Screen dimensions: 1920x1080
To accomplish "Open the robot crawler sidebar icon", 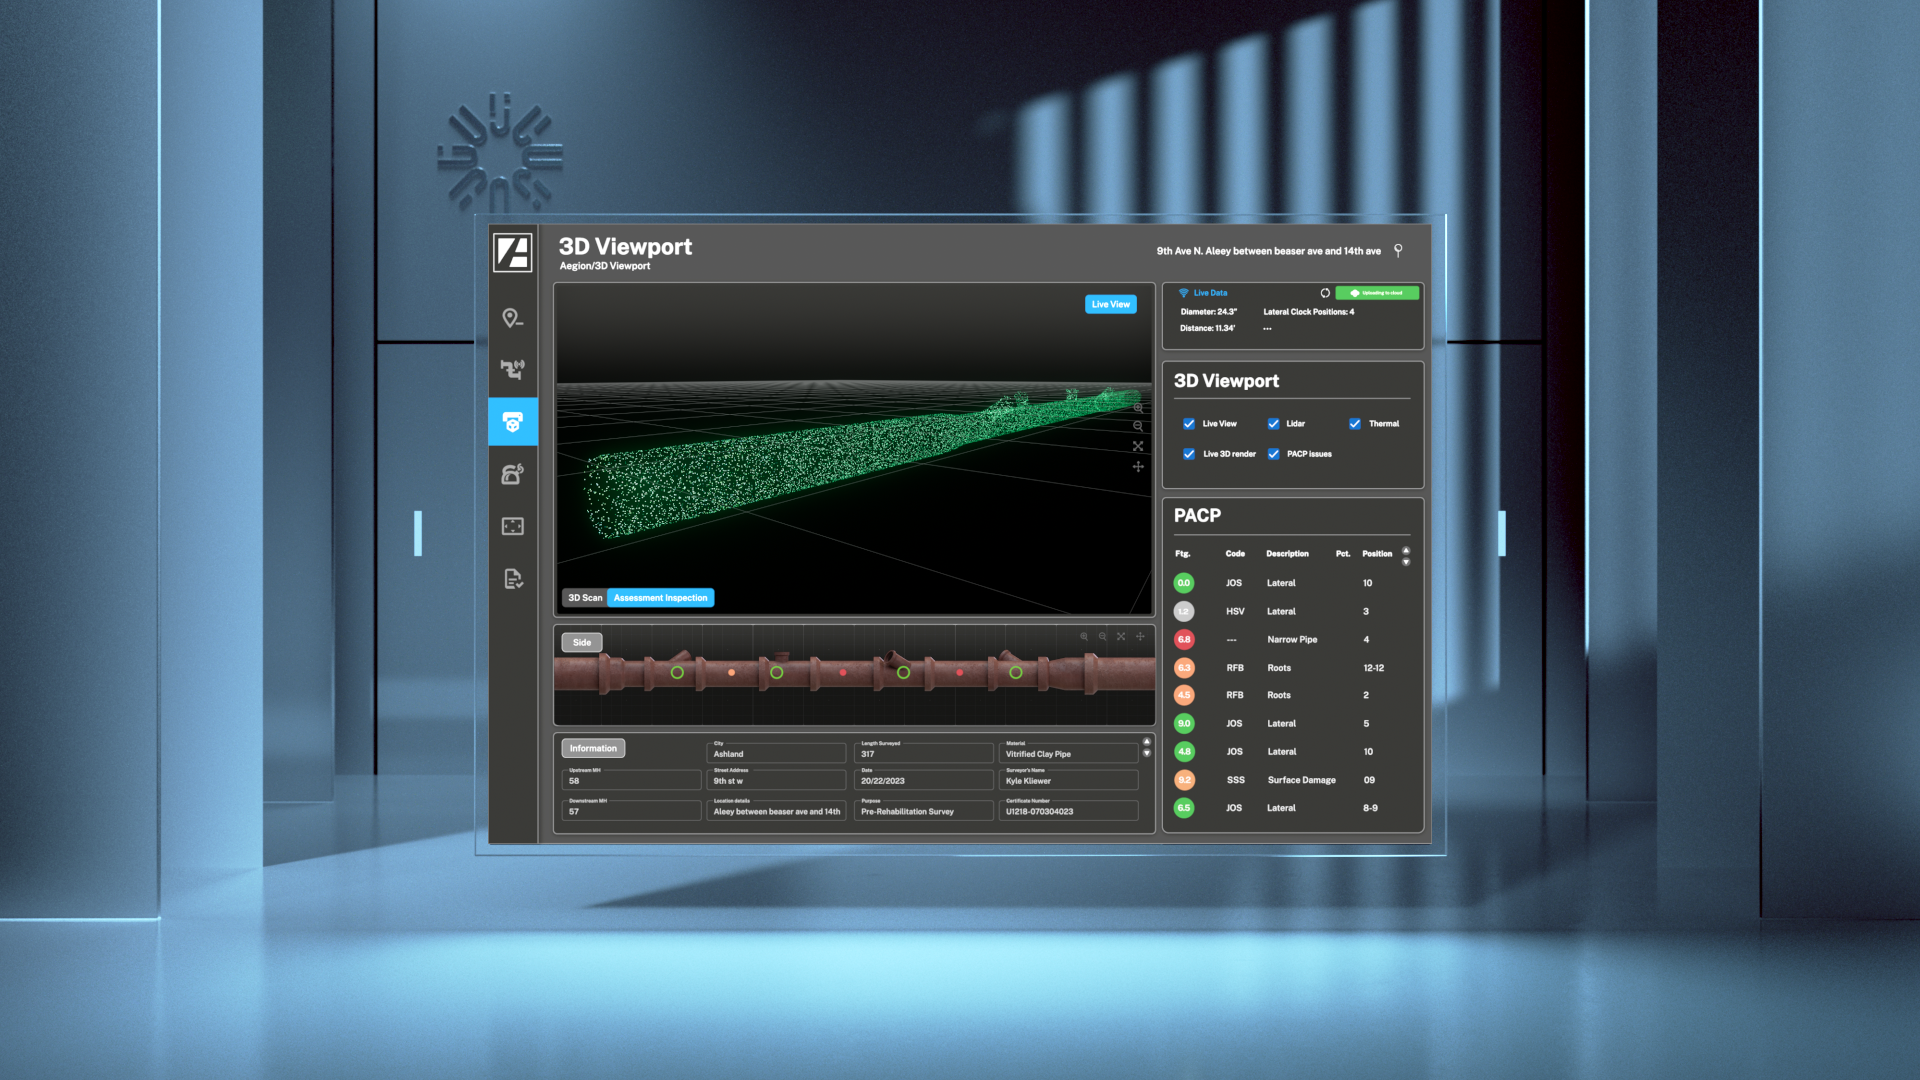I will point(512,474).
